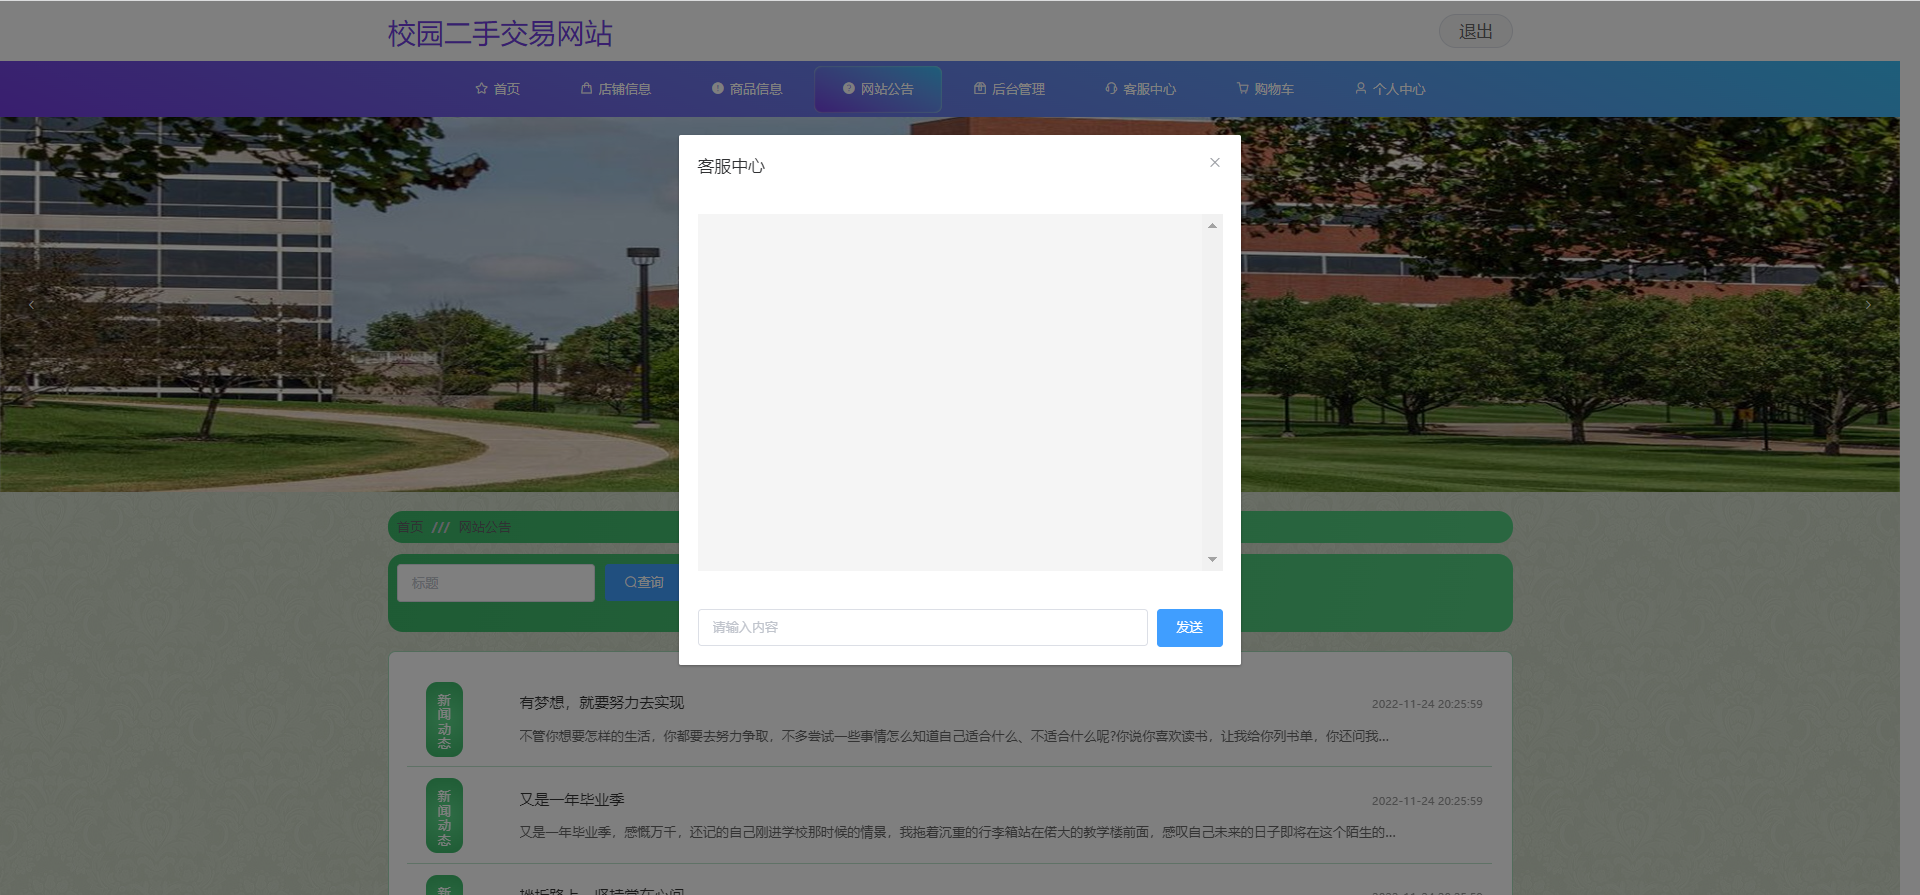Image resolution: width=1920 pixels, height=895 pixels.
Task: Click the cart icon beside 购物车
Action: (x=1243, y=88)
